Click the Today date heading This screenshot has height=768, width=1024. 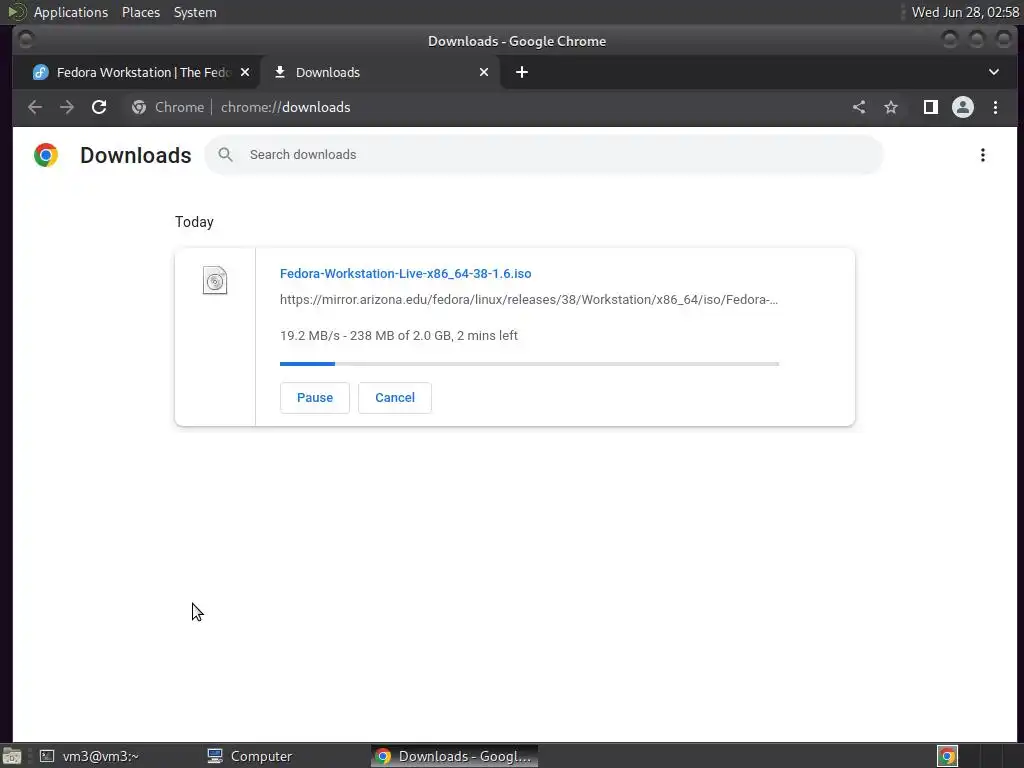194,222
